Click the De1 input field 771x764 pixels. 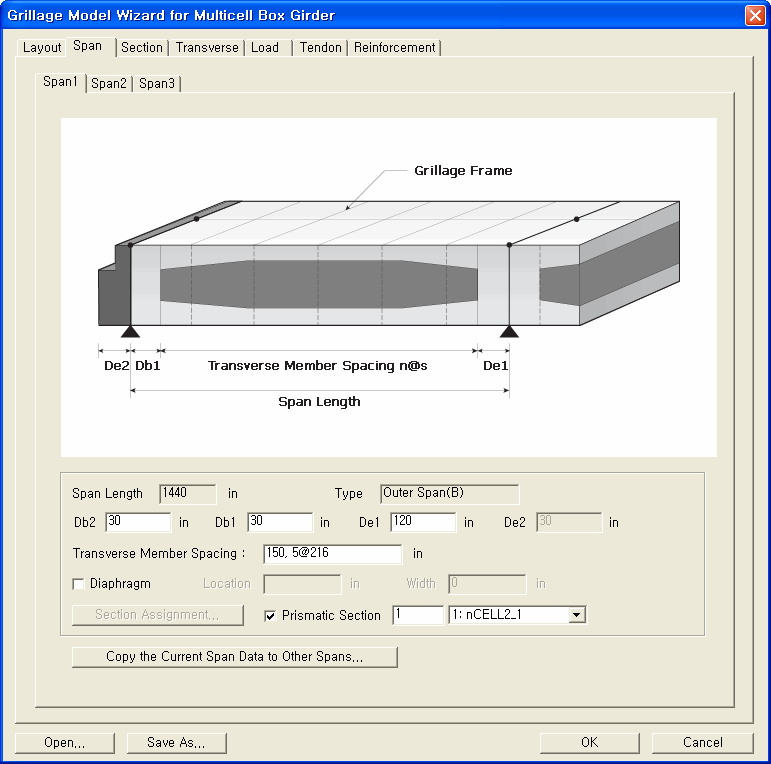pos(423,522)
